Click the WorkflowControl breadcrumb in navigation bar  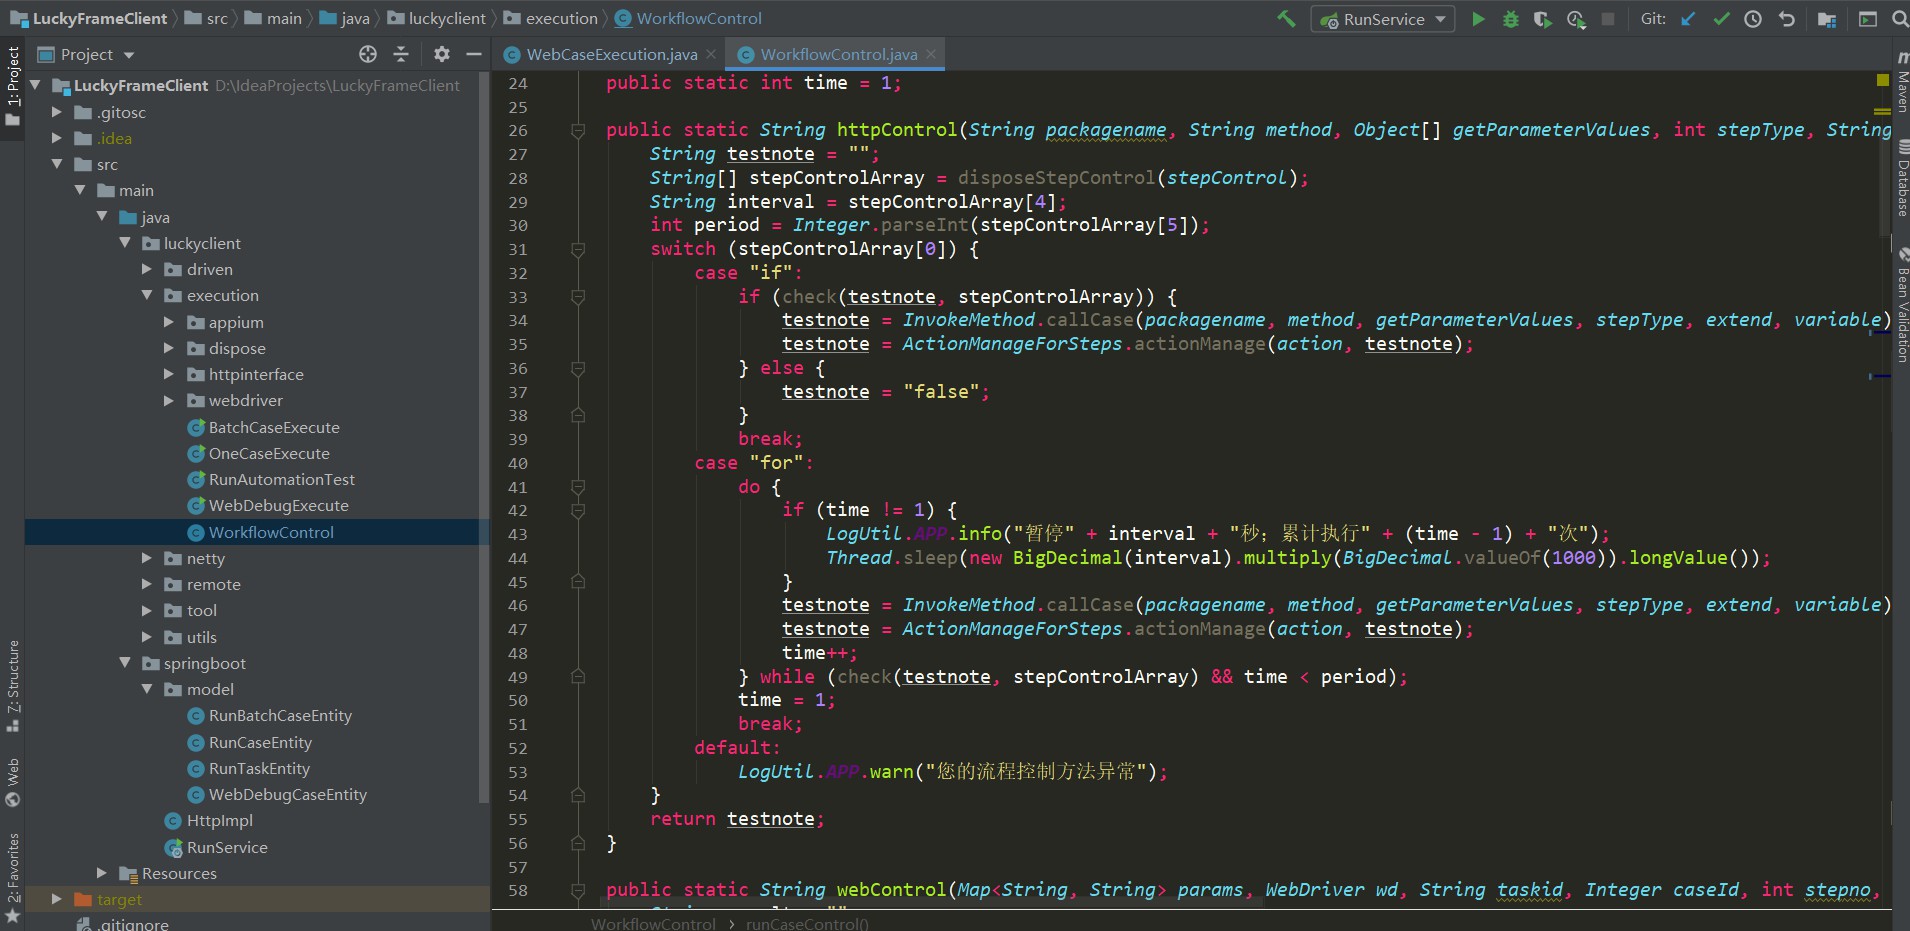pyautogui.click(x=688, y=18)
